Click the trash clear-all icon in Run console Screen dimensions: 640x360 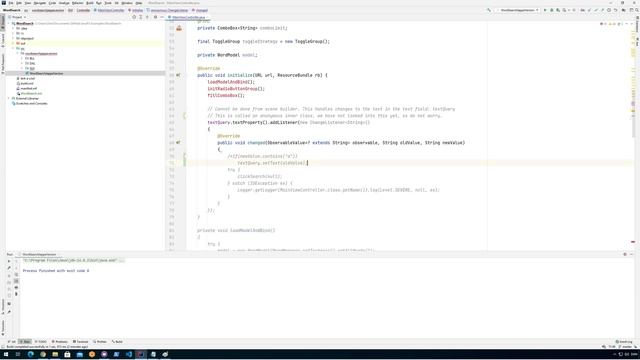coord(16,294)
